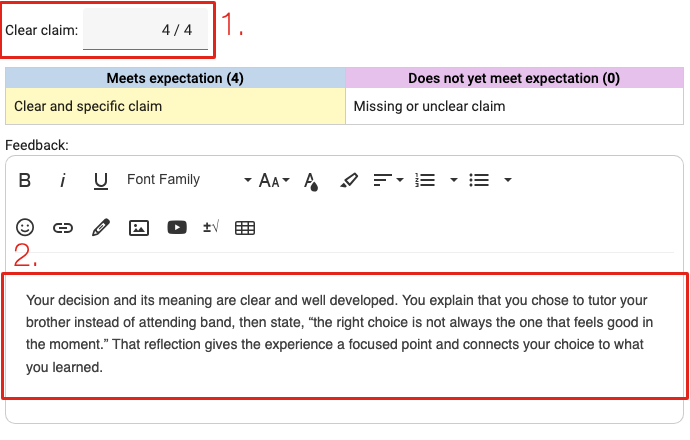Select the 'Missing or unclear claim' cell
The height and width of the screenshot is (440, 690).
coord(514,106)
